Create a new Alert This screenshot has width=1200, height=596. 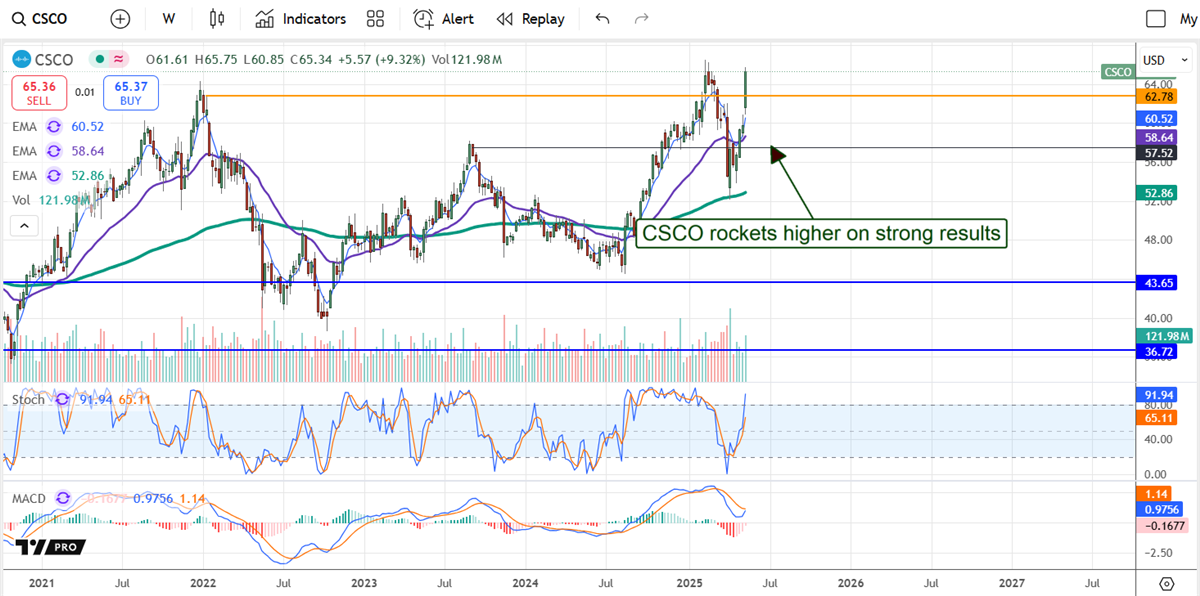click(x=444, y=19)
